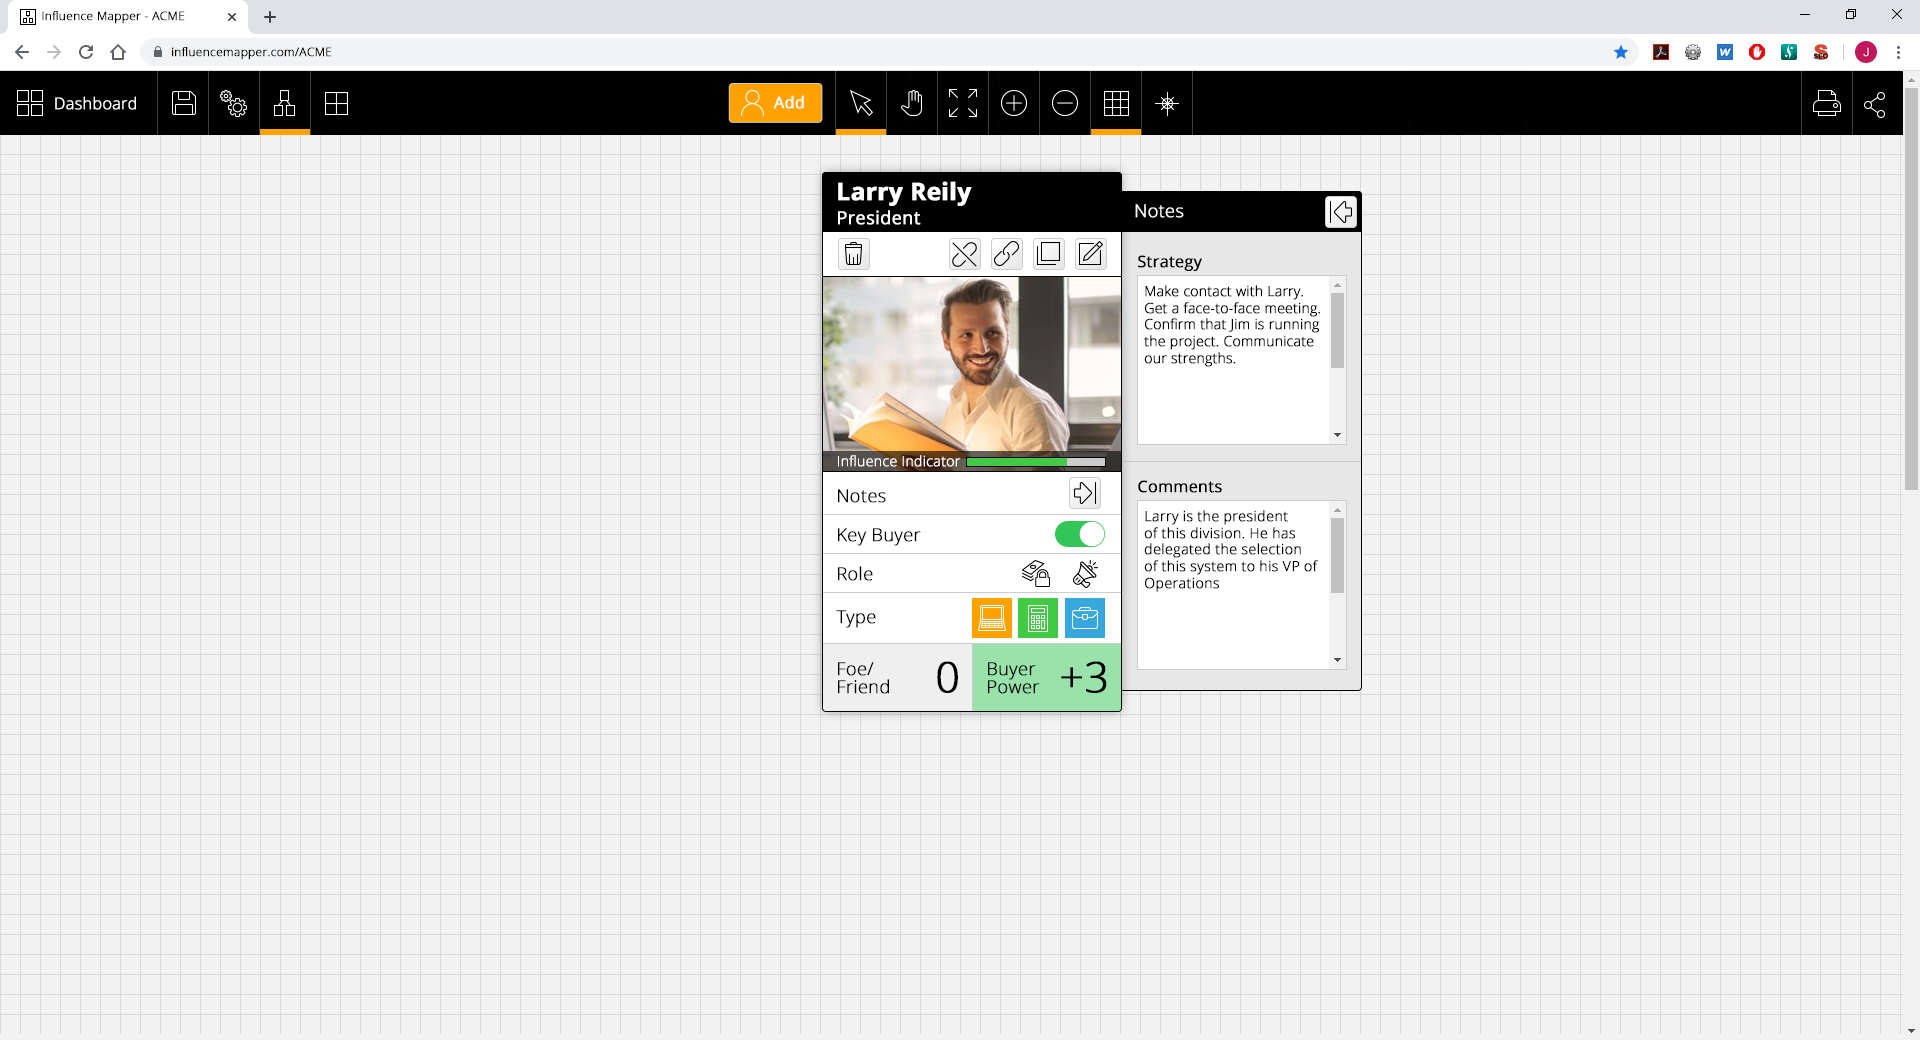
Task: Click the zoom in plus icon
Action: [1014, 103]
